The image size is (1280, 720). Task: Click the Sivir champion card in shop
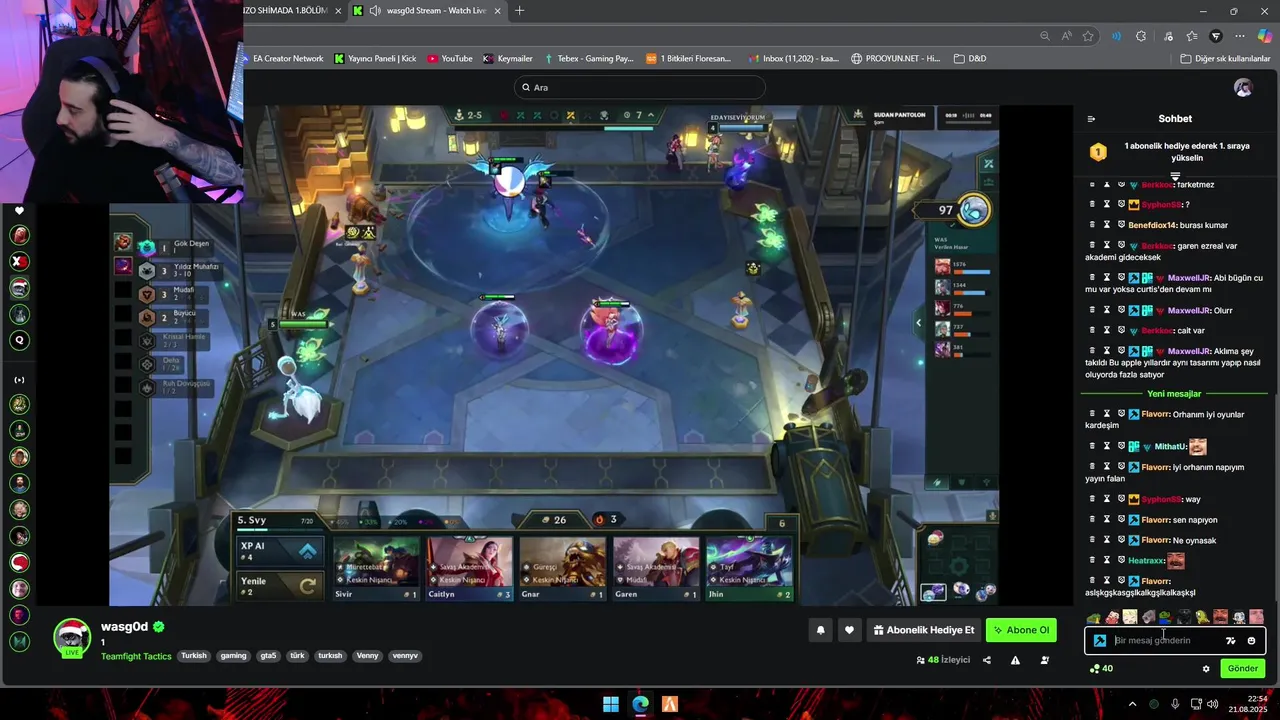tap(376, 568)
